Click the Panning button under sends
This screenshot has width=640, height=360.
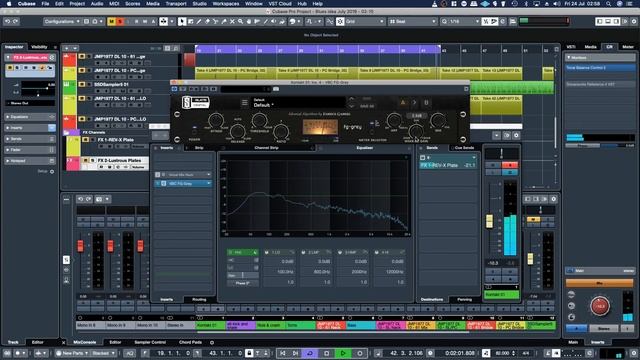click(x=464, y=300)
